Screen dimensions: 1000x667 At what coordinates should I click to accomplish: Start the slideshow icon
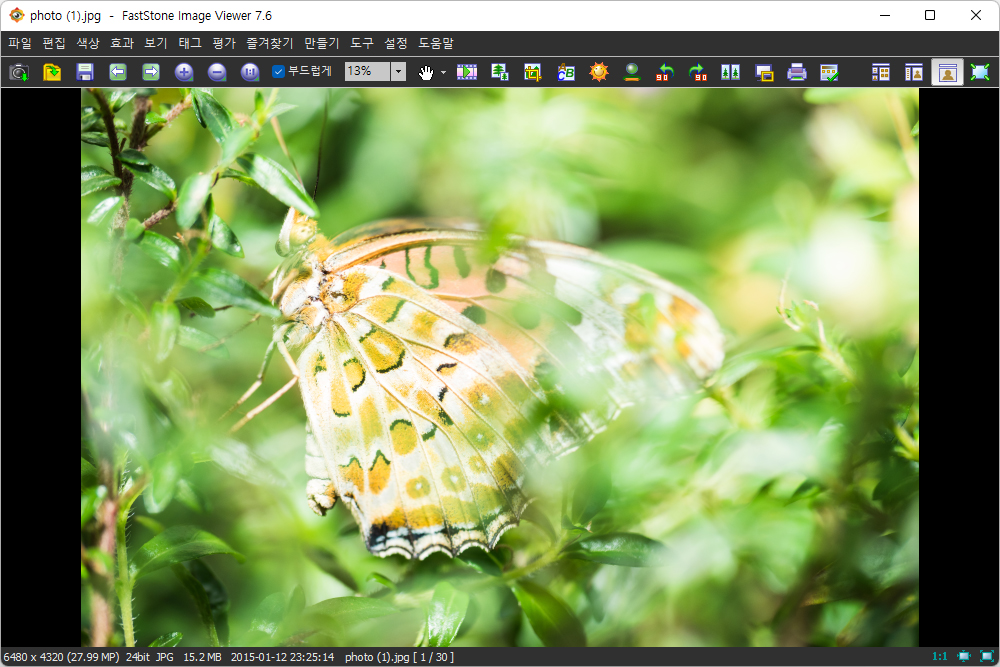[467, 72]
